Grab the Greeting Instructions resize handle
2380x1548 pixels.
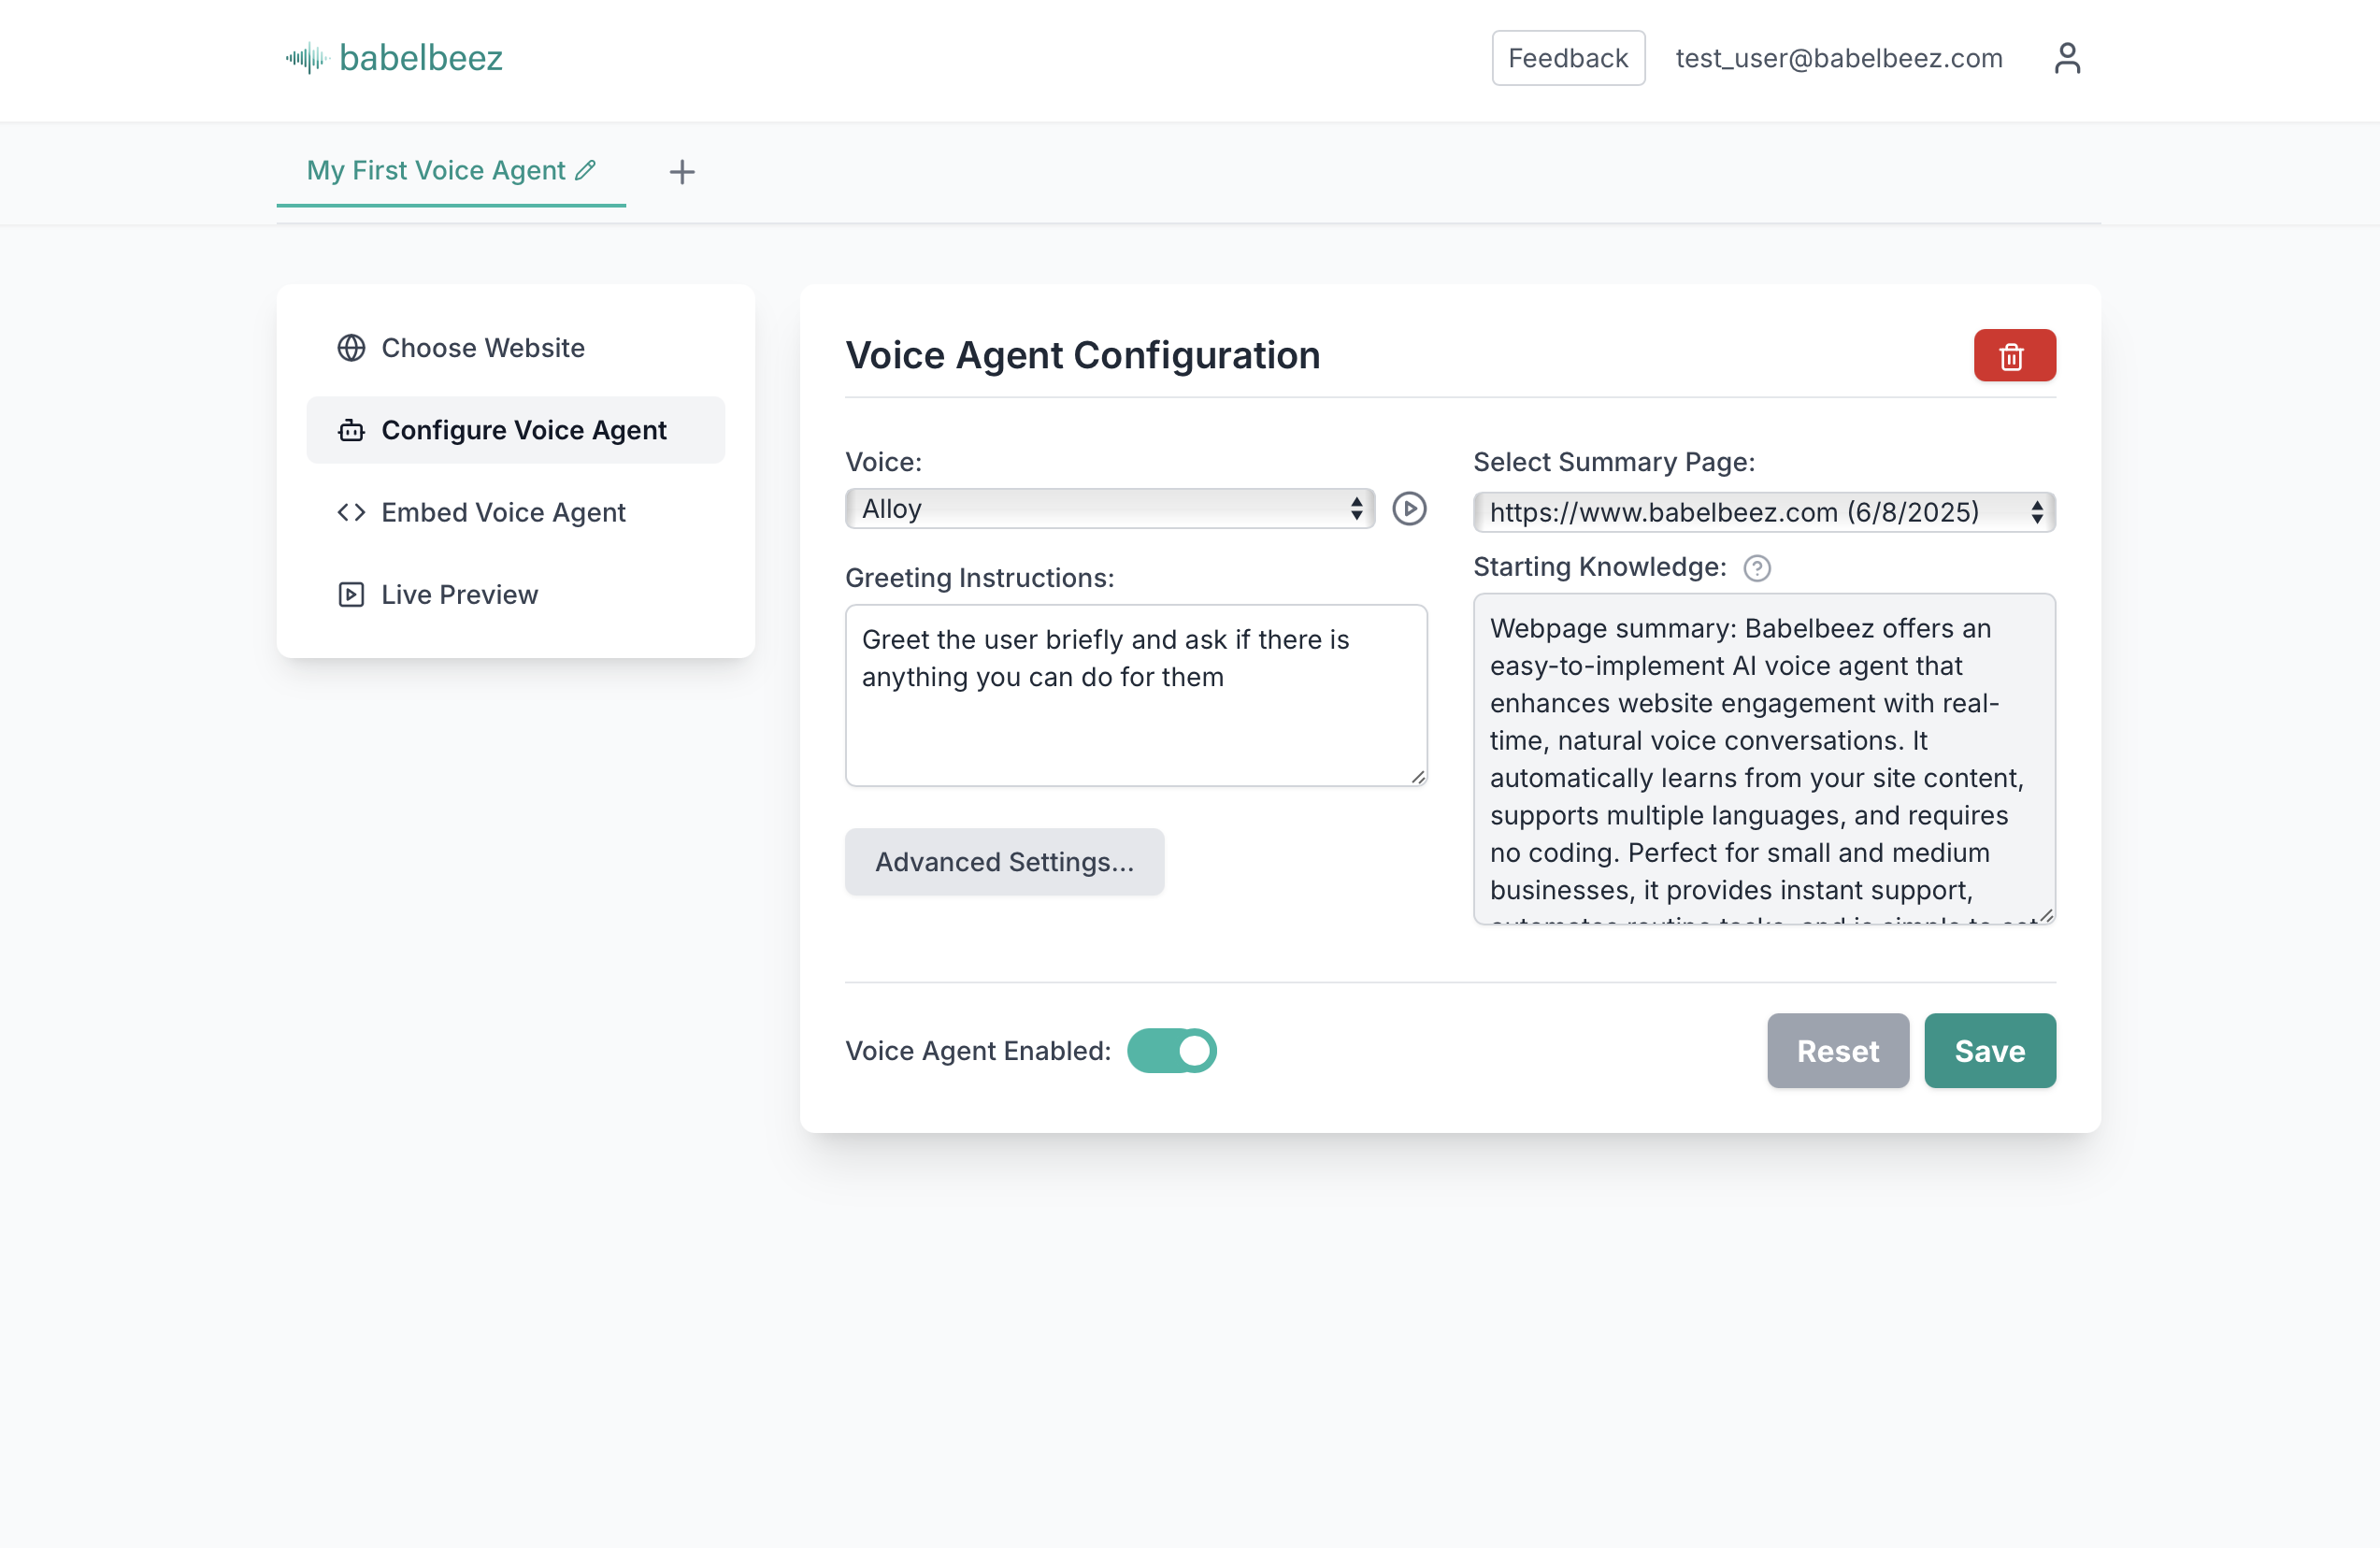1418,777
